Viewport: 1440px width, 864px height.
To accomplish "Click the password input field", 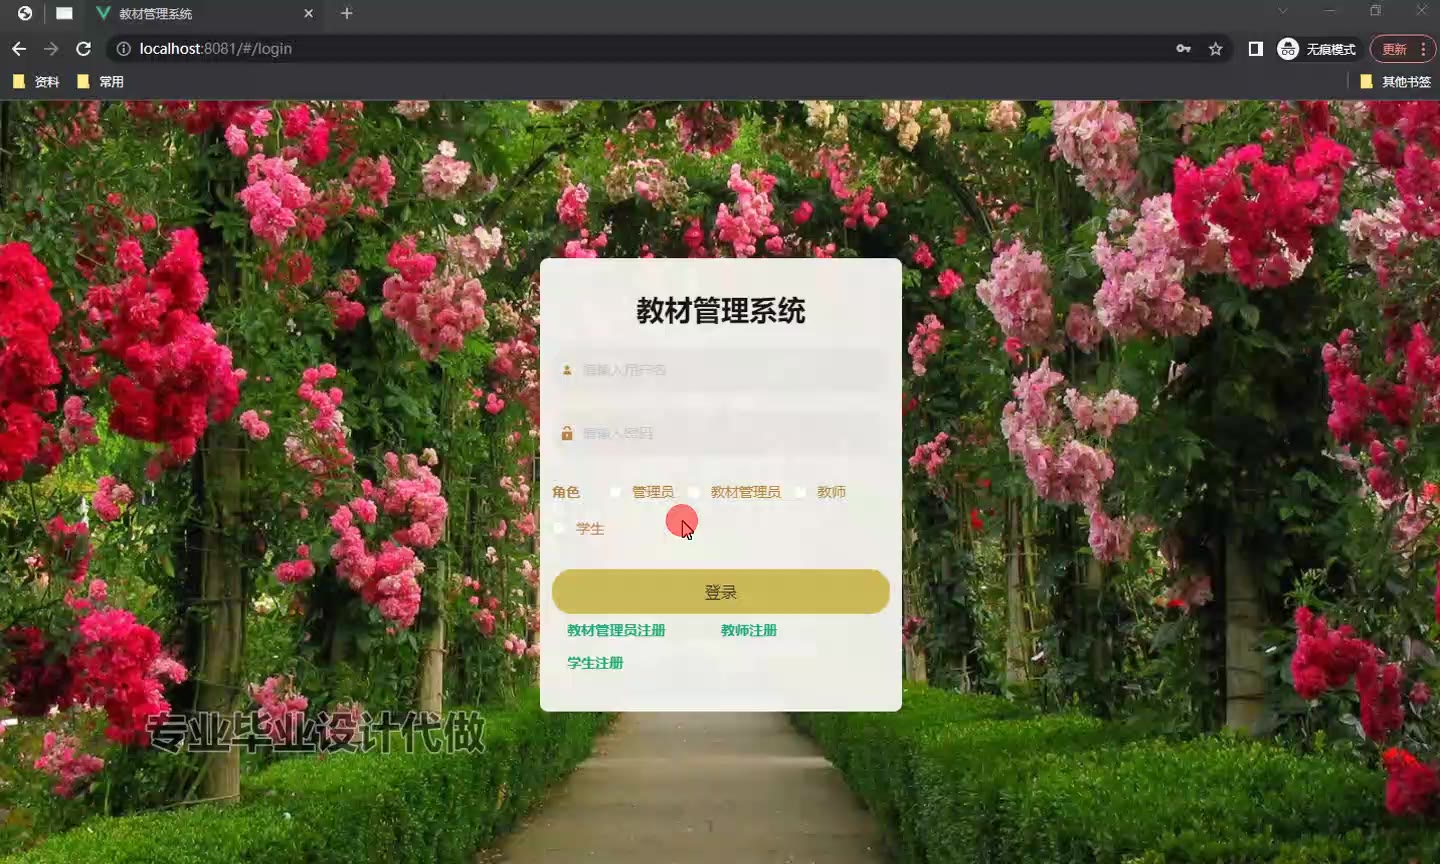I will tap(720, 433).
